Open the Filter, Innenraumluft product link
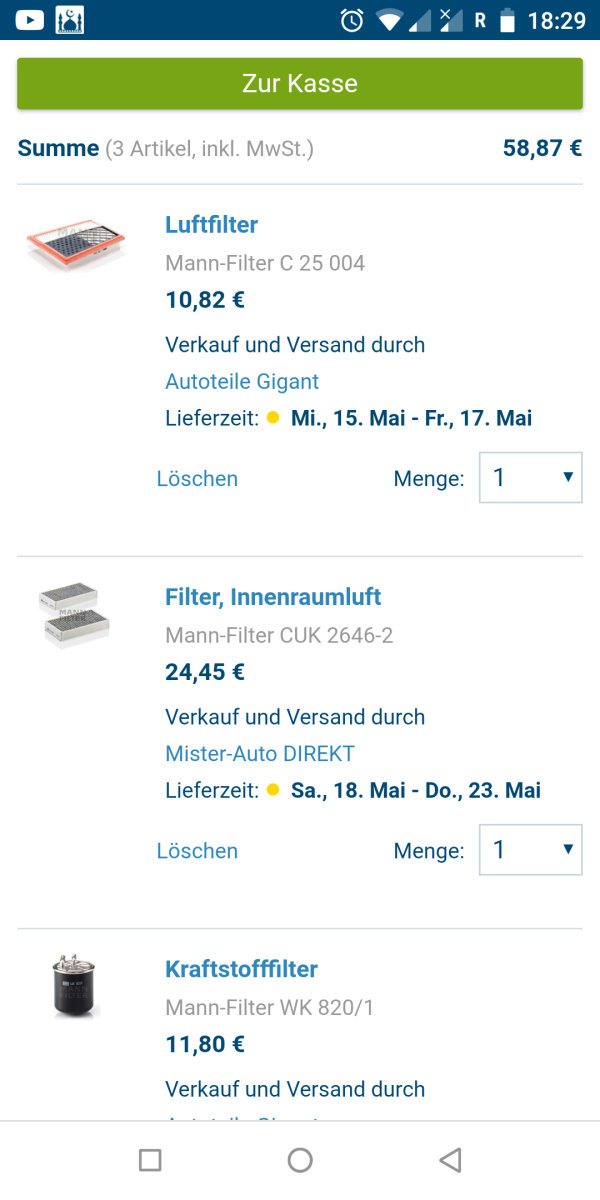The height and width of the screenshot is (1200, 600). point(273,597)
